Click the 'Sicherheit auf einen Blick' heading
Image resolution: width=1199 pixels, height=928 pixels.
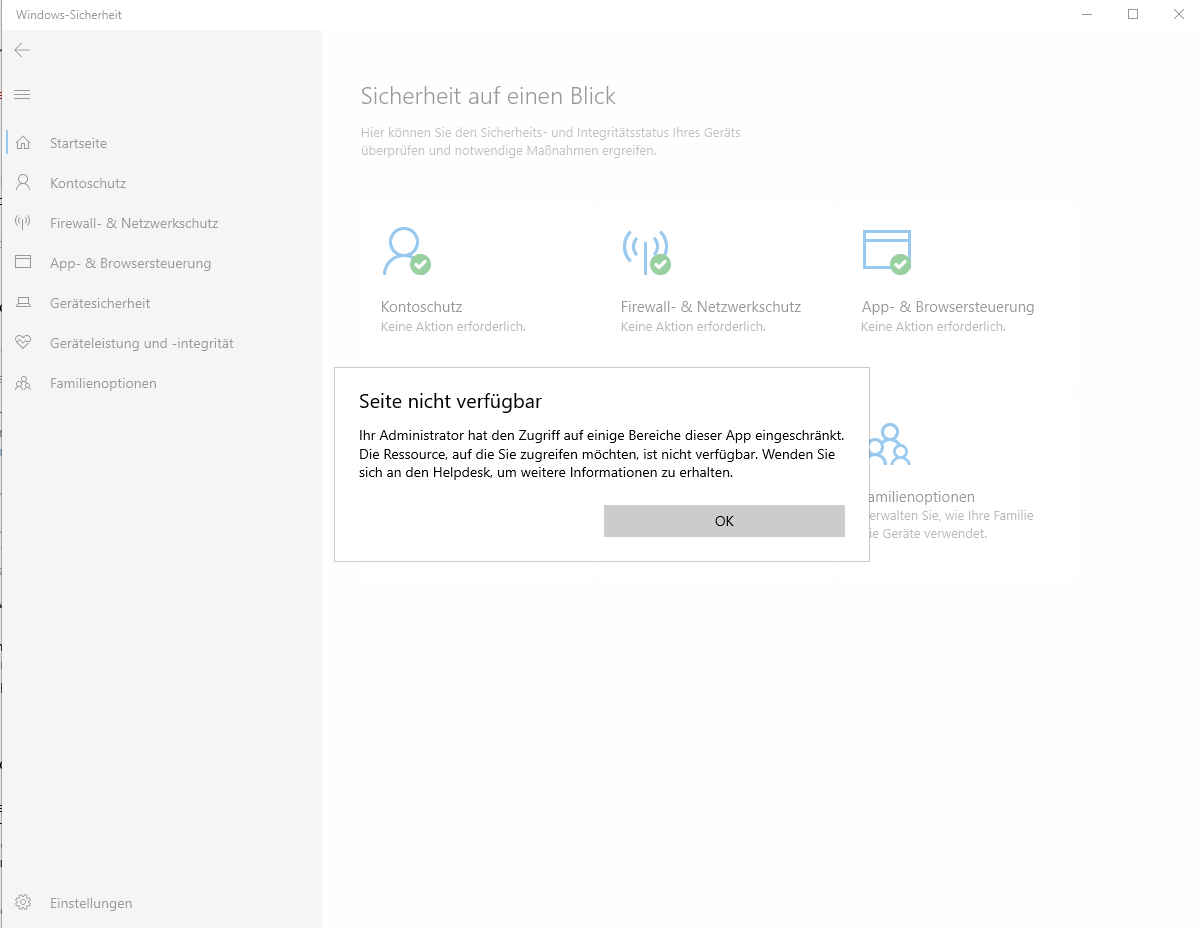tap(488, 96)
